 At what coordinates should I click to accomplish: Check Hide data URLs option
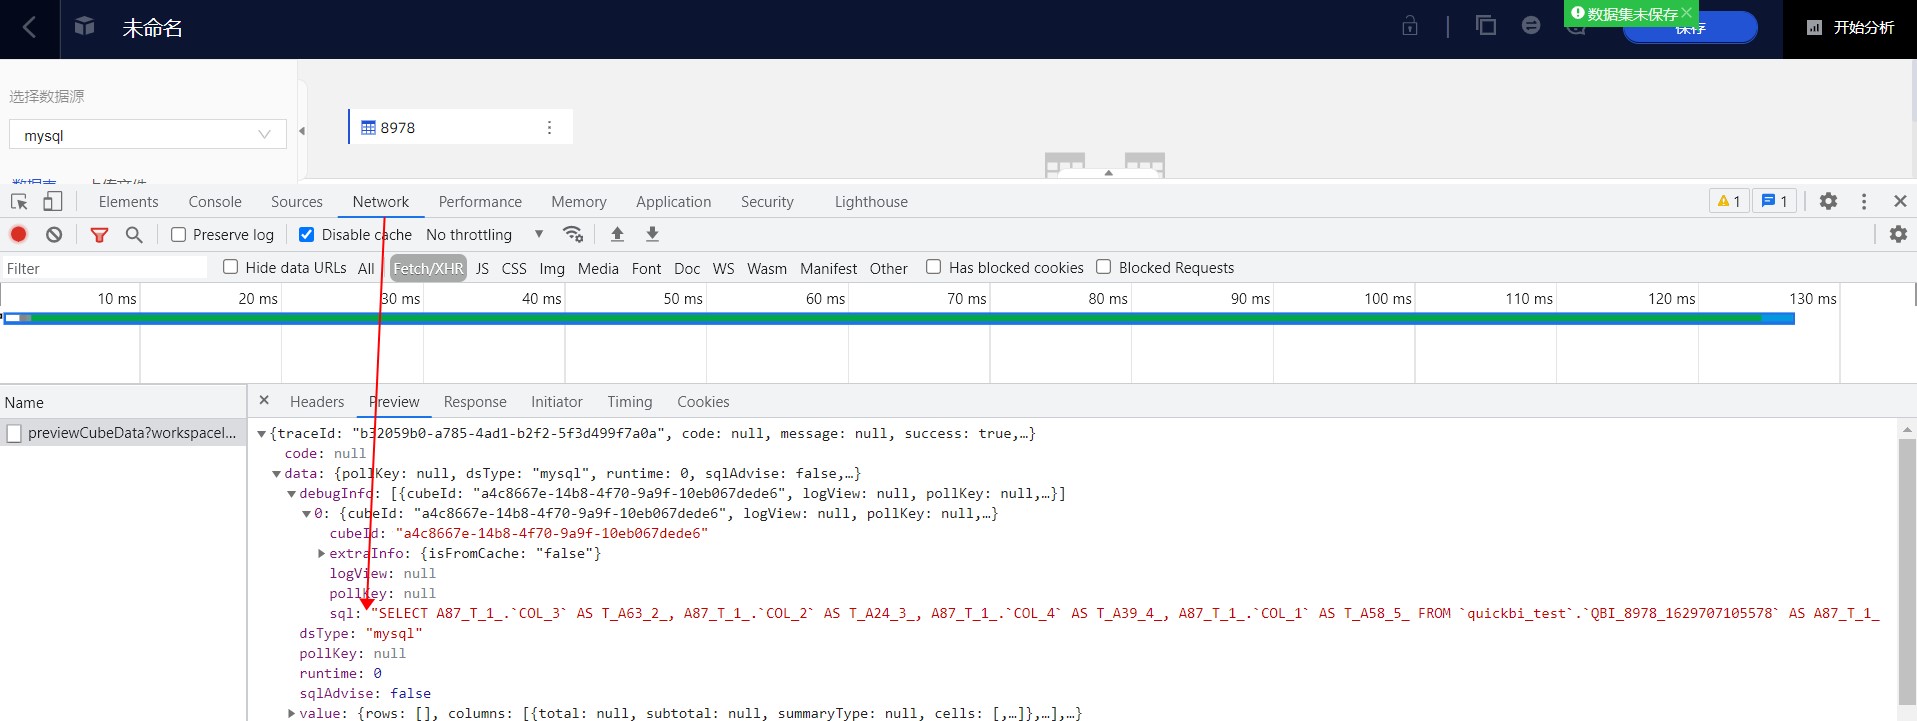231,267
